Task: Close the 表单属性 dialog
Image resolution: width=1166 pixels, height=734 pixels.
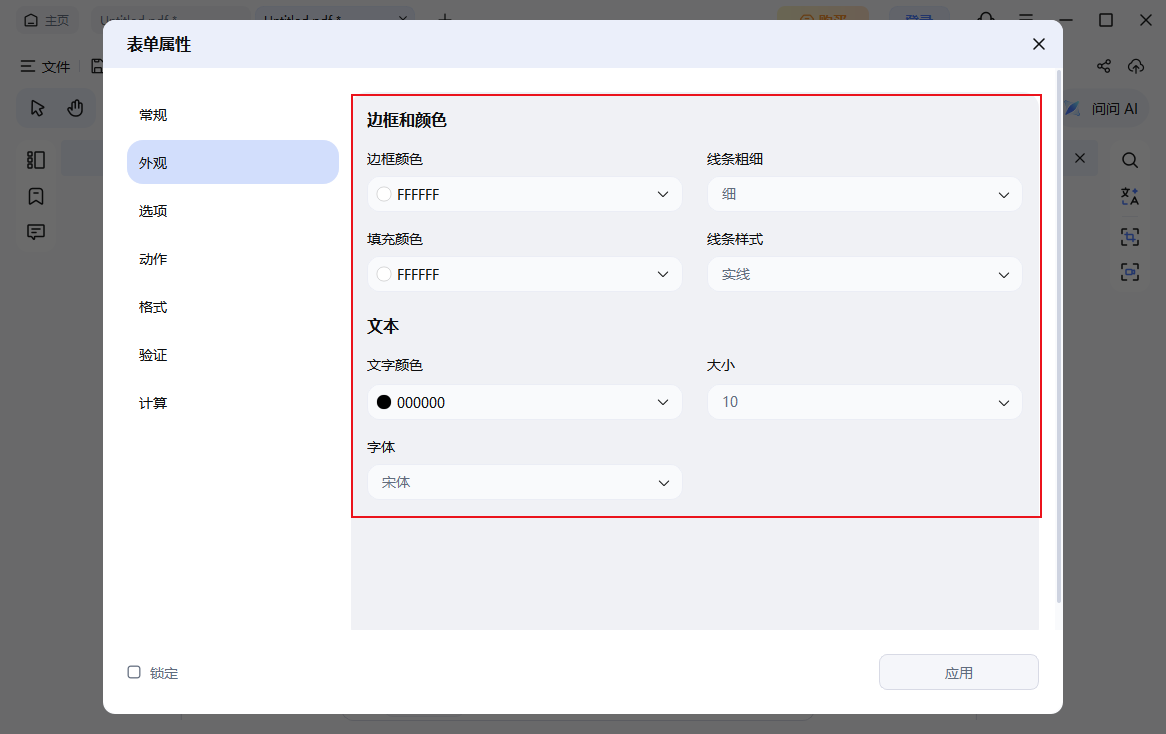Action: pyautogui.click(x=1038, y=45)
